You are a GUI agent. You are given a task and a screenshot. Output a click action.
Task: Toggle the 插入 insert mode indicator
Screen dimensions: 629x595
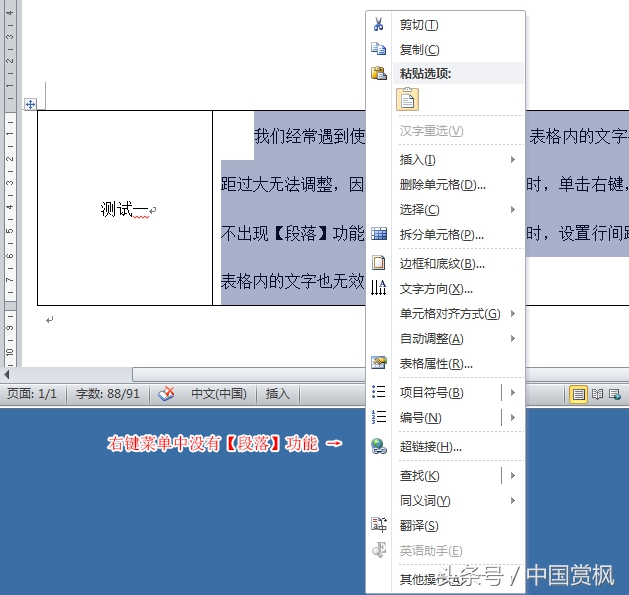(x=278, y=394)
